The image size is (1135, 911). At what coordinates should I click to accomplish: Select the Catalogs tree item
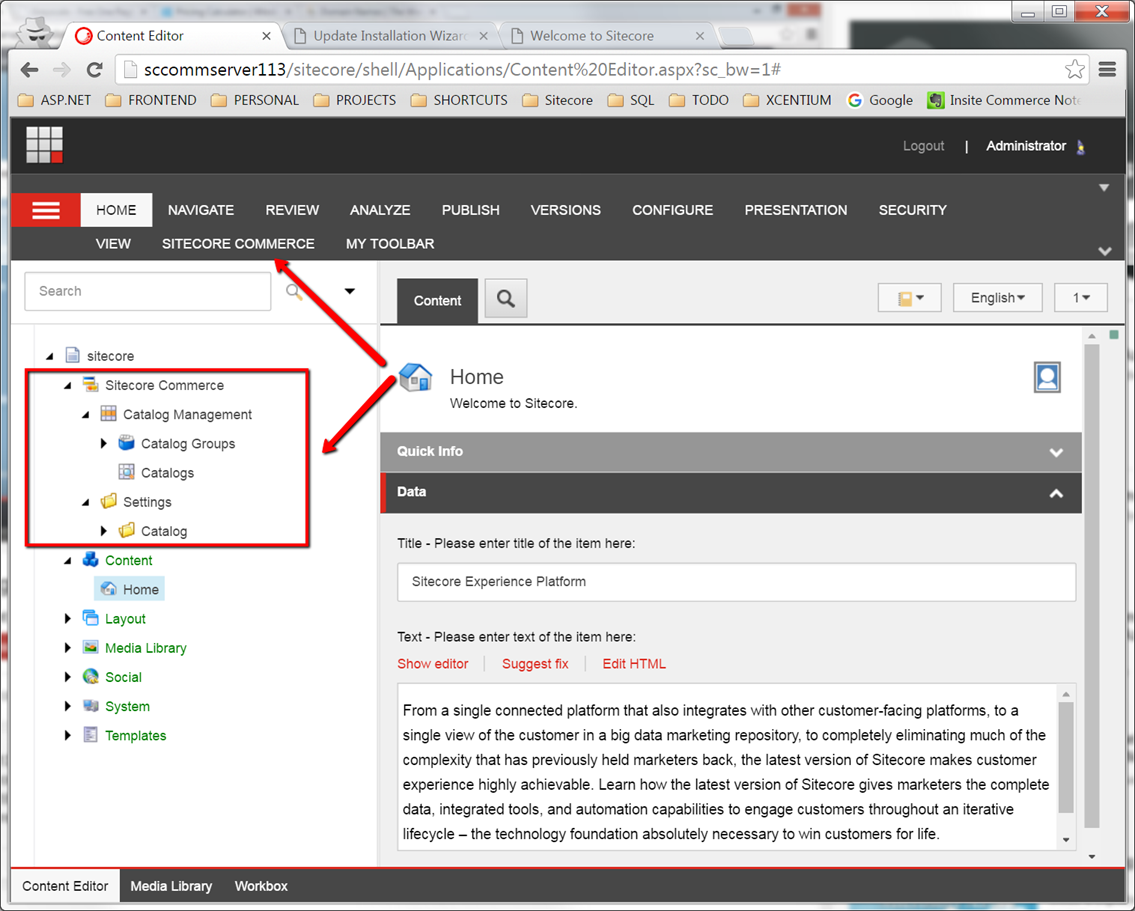(x=167, y=473)
